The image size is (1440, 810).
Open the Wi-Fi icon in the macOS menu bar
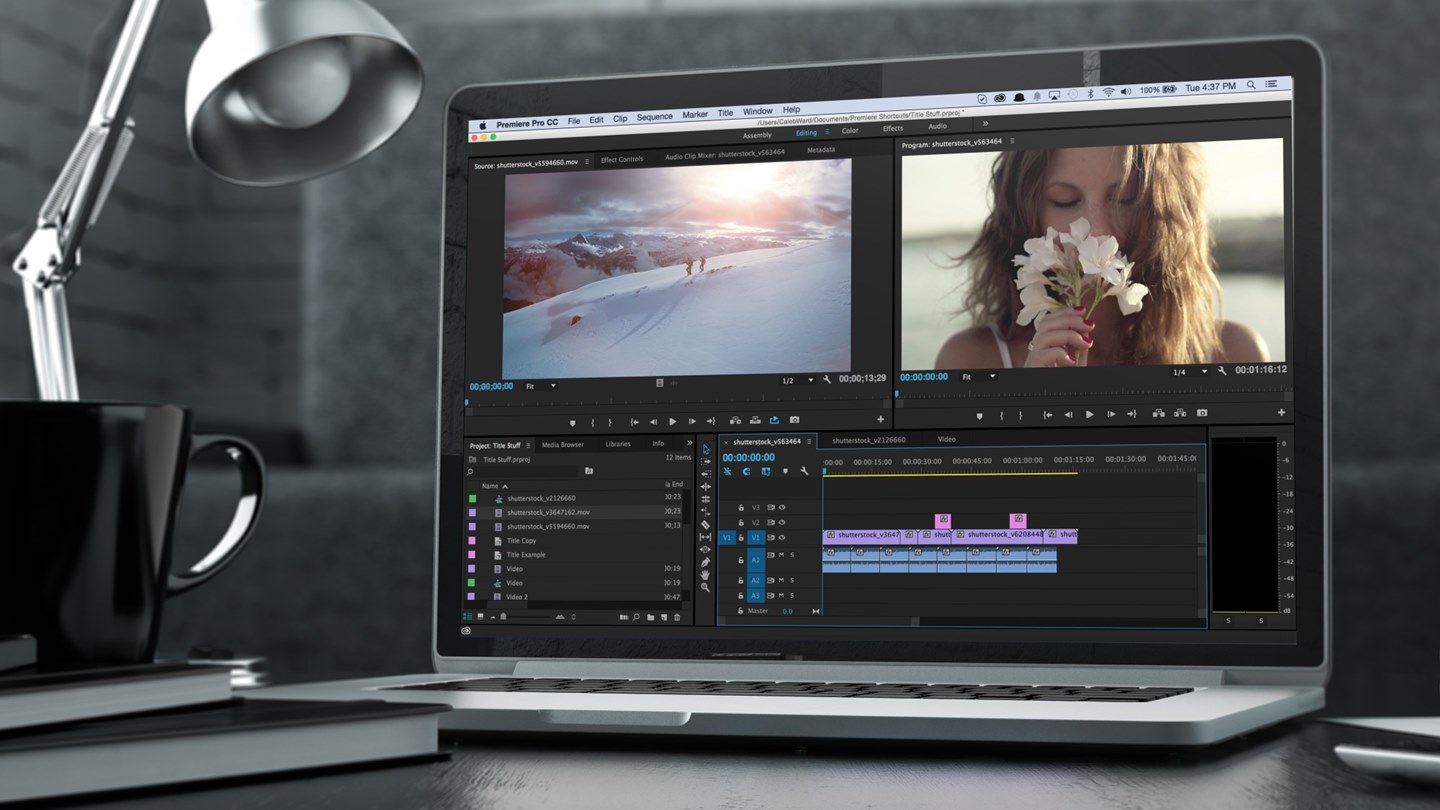pos(1108,91)
